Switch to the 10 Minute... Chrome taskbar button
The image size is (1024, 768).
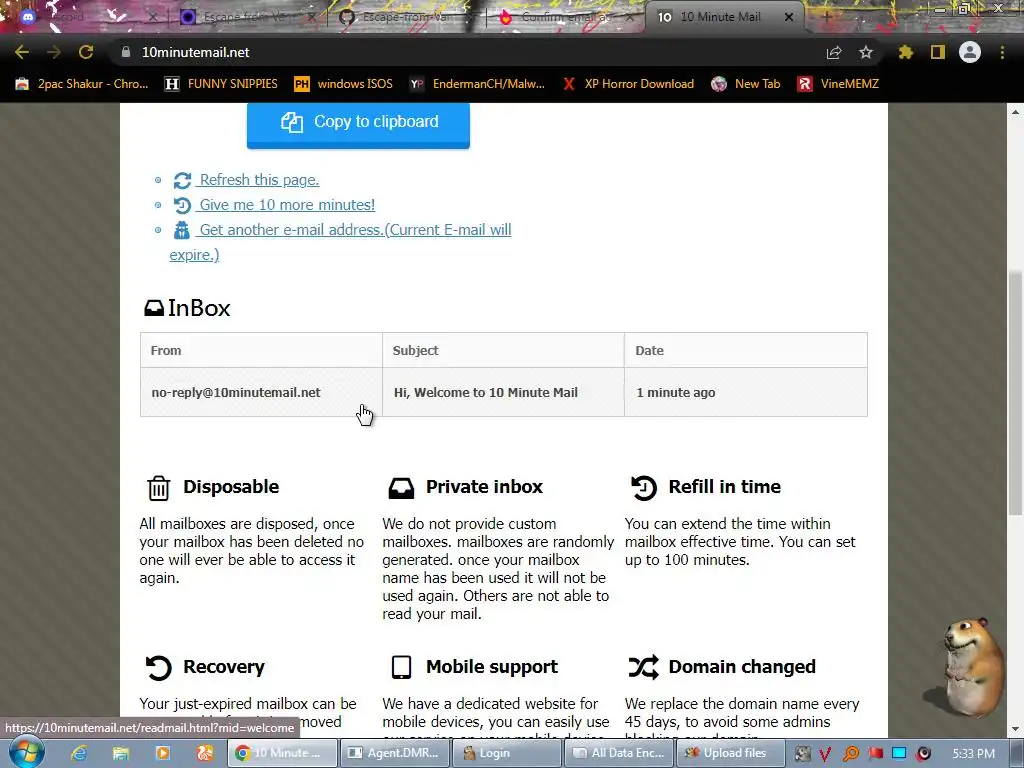tap(282, 753)
